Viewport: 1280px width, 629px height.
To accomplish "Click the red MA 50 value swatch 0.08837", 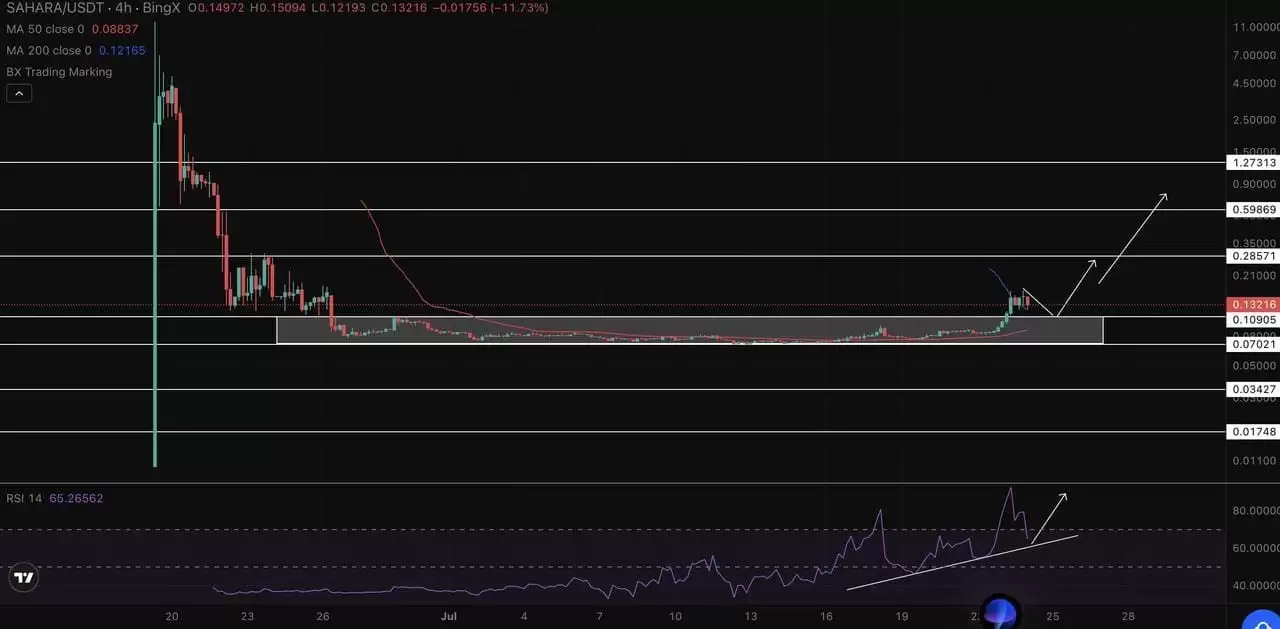I will pos(114,29).
